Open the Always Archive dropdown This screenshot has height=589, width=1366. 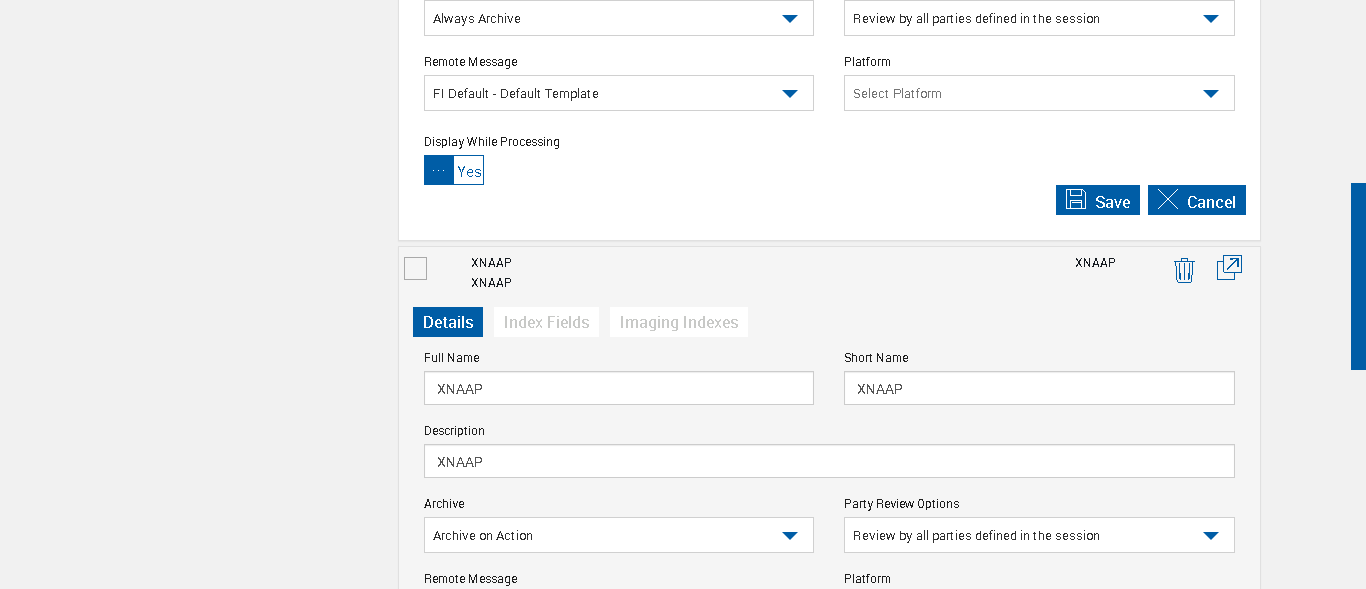(x=618, y=19)
